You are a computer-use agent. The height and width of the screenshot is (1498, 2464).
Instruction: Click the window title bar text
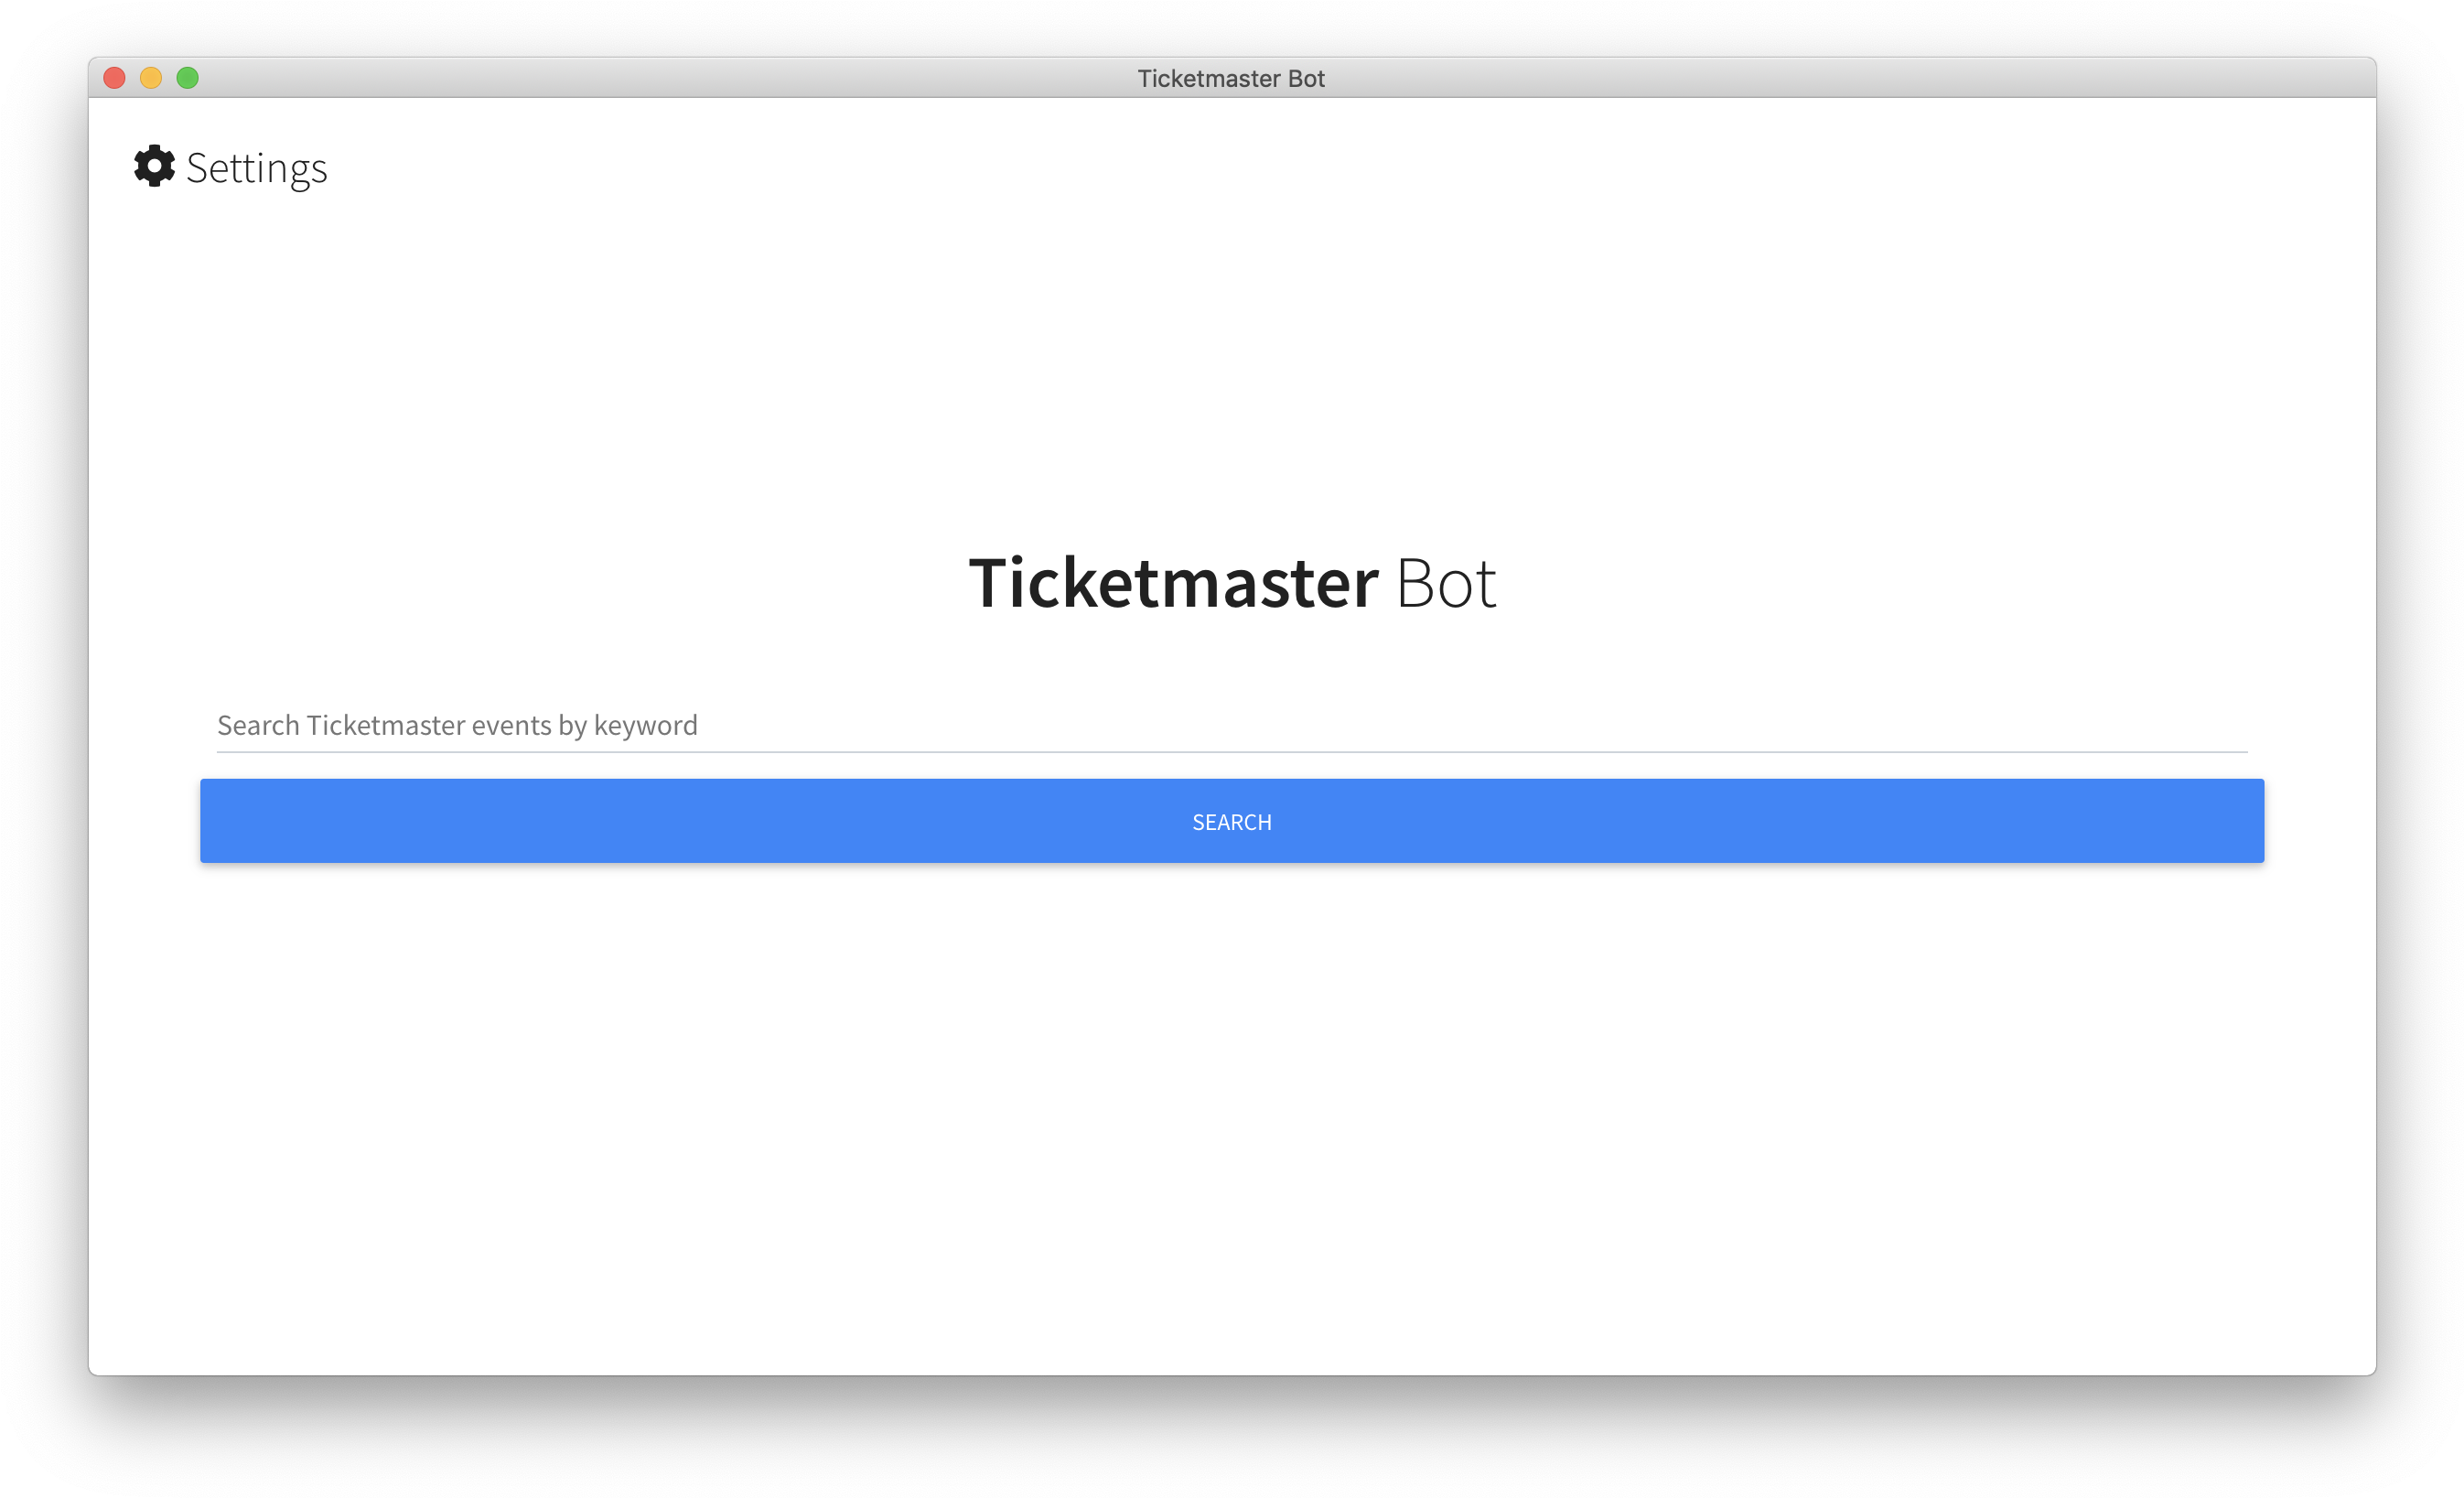coord(1230,78)
